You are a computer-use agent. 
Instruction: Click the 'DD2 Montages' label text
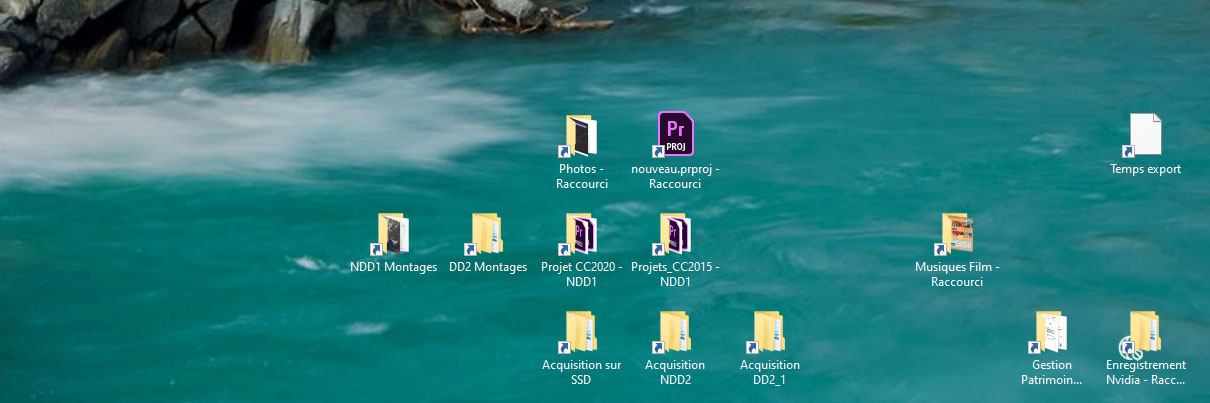click(488, 267)
